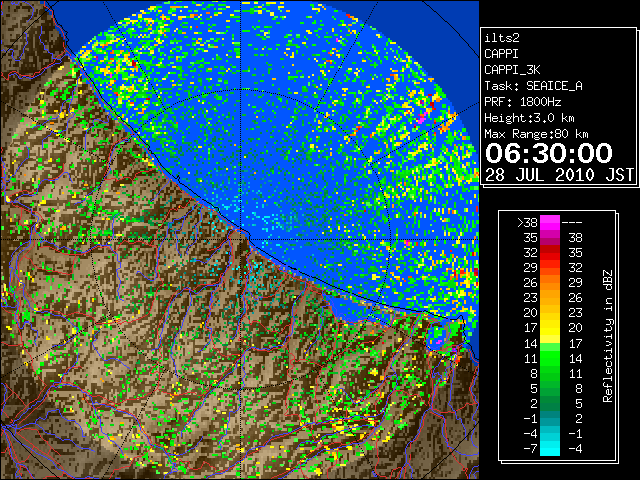This screenshot has height=480, width=640.
Task: Pick the yellow swatch for 17–20 dBZ
Action: click(x=550, y=328)
